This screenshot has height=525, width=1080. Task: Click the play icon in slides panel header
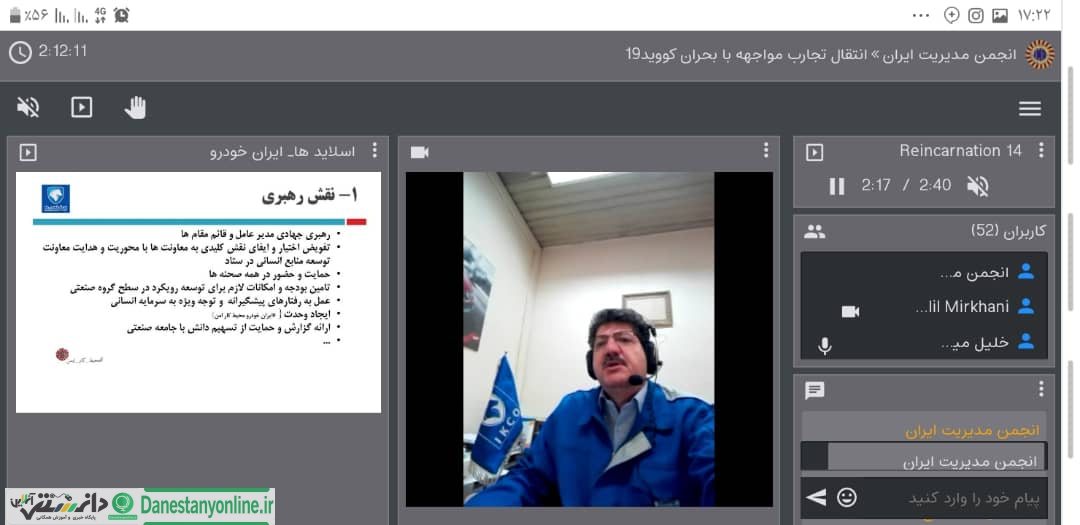[28, 152]
